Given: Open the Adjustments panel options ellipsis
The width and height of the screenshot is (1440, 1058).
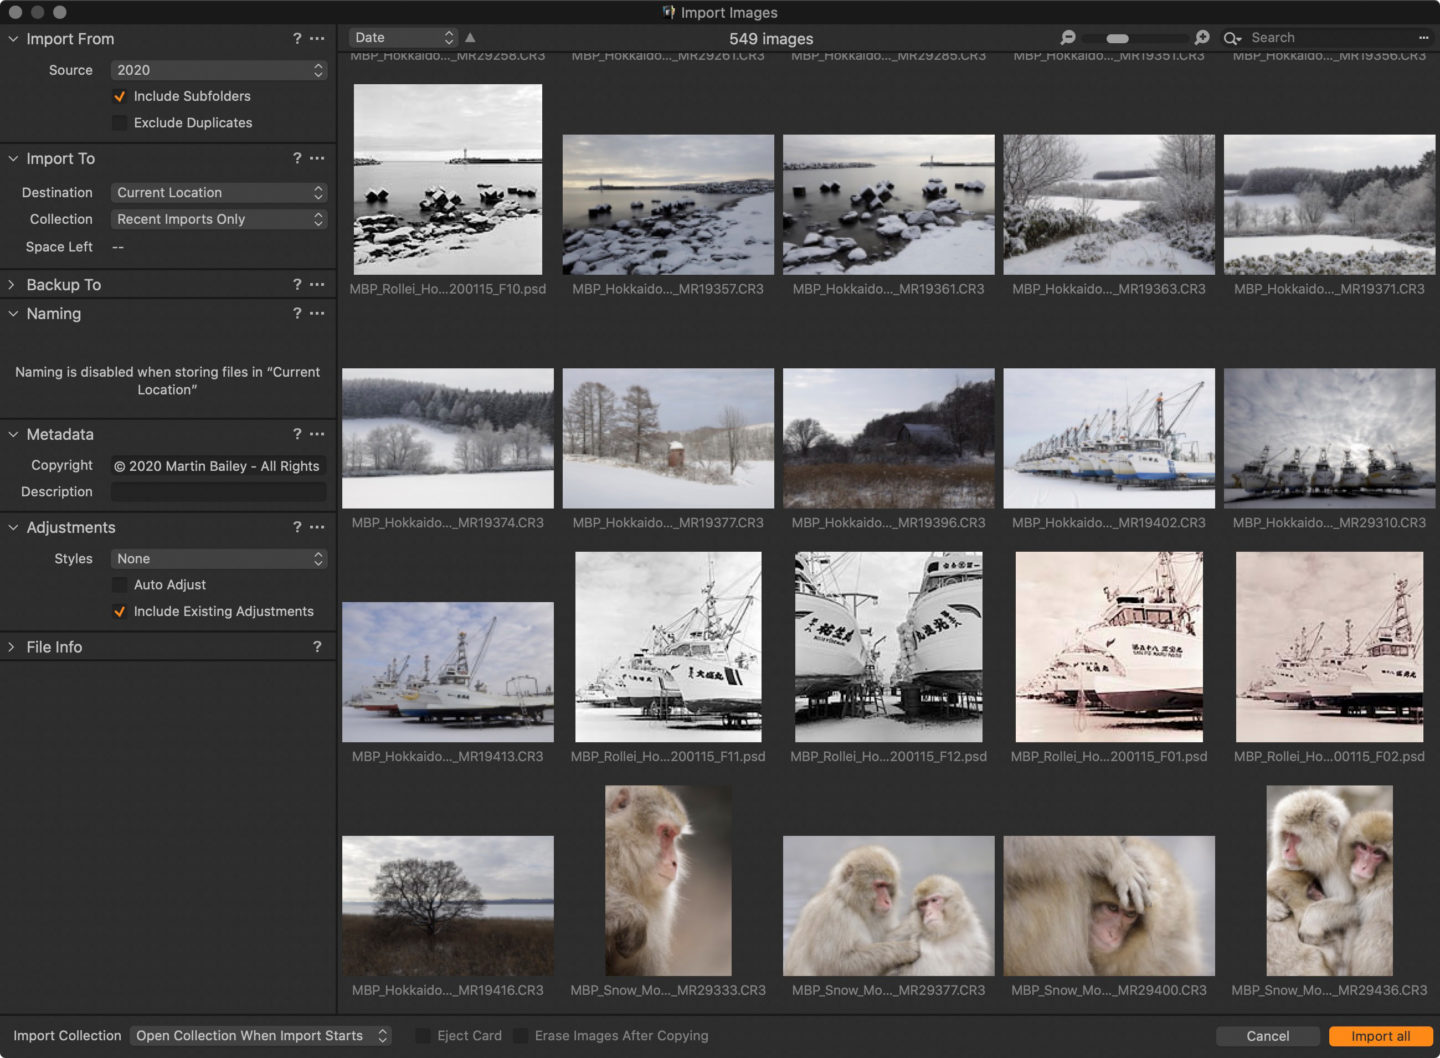Looking at the screenshot, I should tap(317, 527).
